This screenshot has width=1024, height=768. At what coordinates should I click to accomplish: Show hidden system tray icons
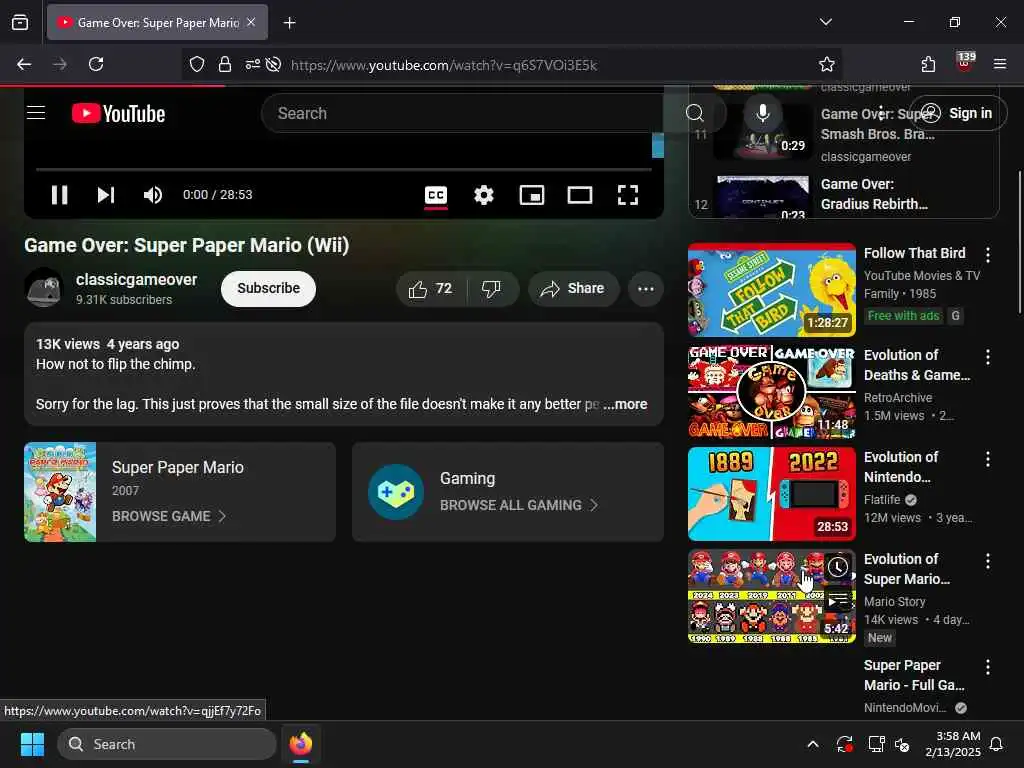pyautogui.click(x=813, y=744)
